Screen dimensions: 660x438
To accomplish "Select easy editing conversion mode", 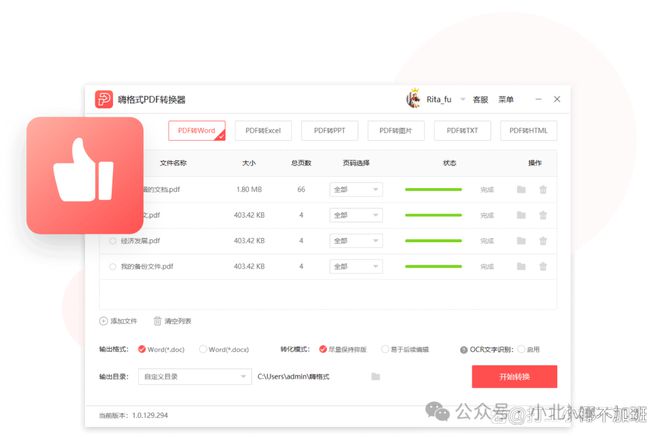I will click(385, 349).
